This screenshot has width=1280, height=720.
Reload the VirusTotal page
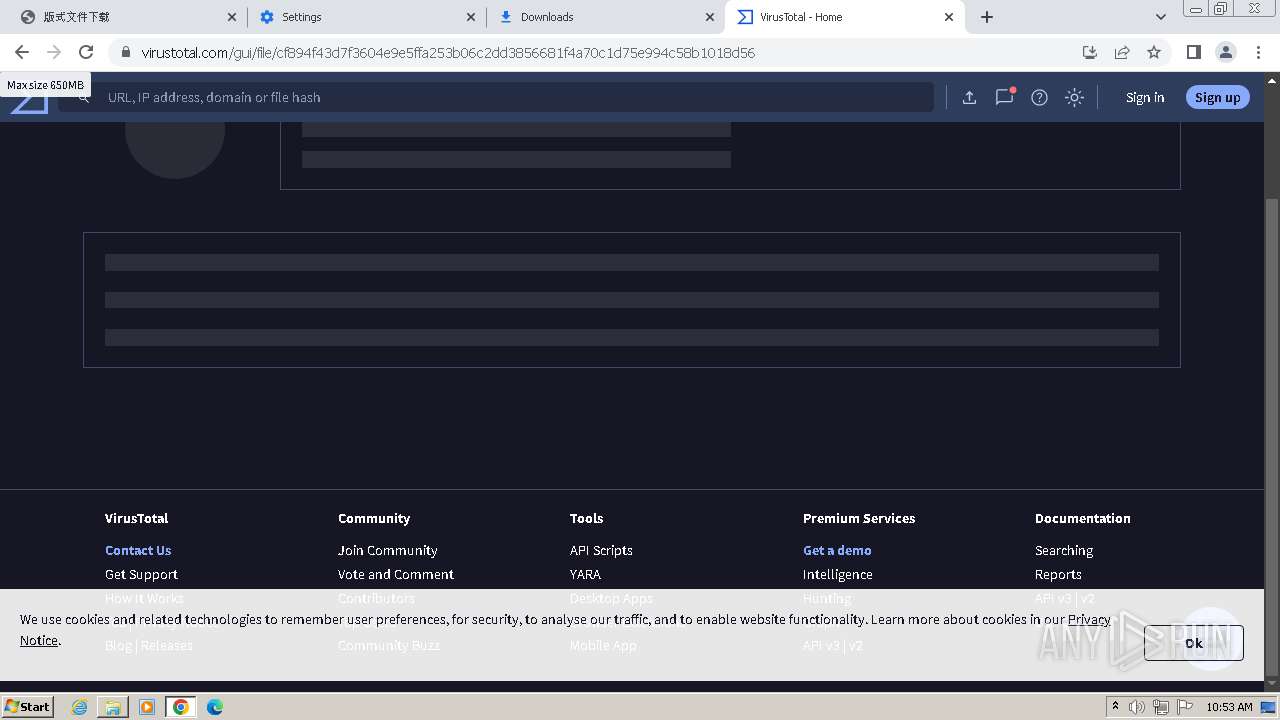tap(86, 52)
